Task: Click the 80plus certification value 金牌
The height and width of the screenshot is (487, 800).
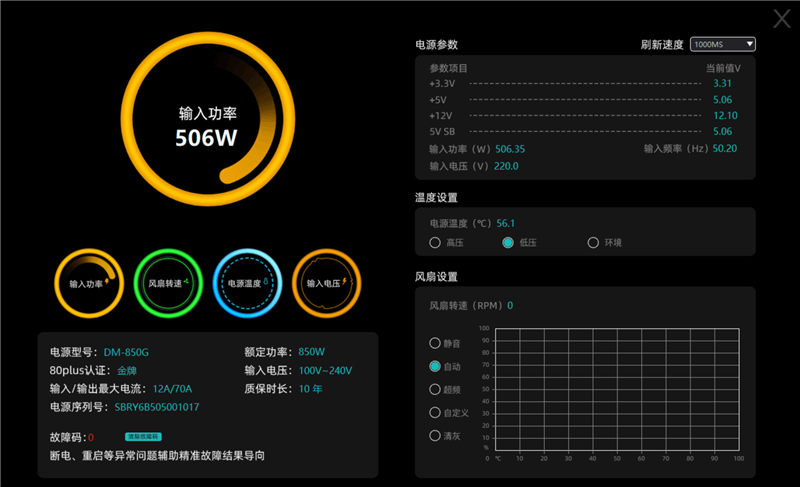Action: click(127, 371)
